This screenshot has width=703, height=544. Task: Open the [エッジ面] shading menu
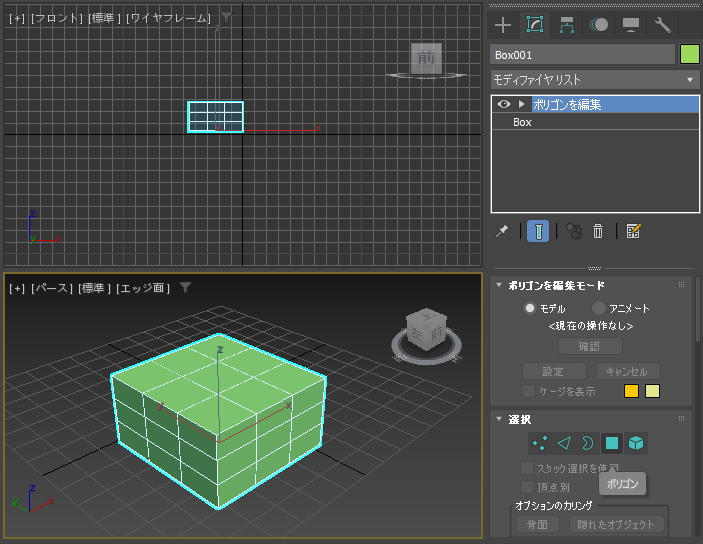point(143,288)
